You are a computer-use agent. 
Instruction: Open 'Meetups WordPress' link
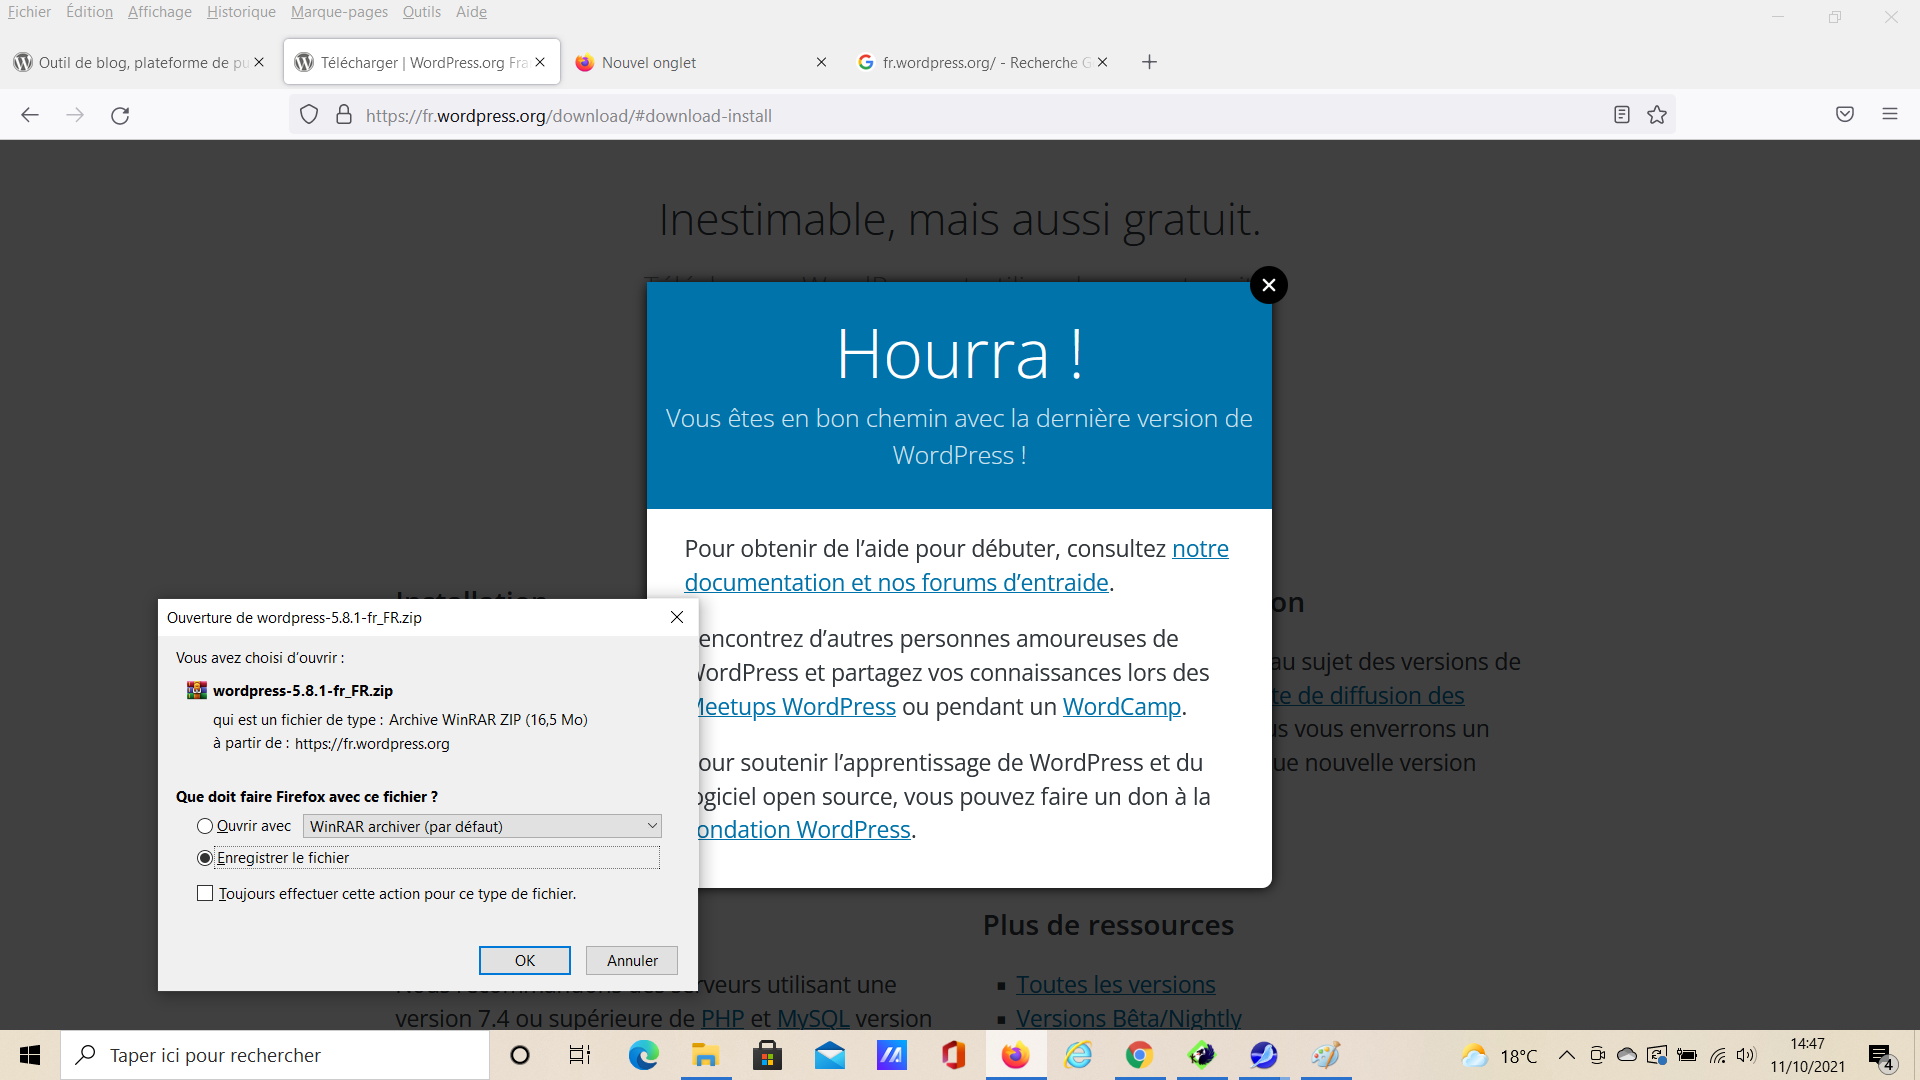pos(797,707)
